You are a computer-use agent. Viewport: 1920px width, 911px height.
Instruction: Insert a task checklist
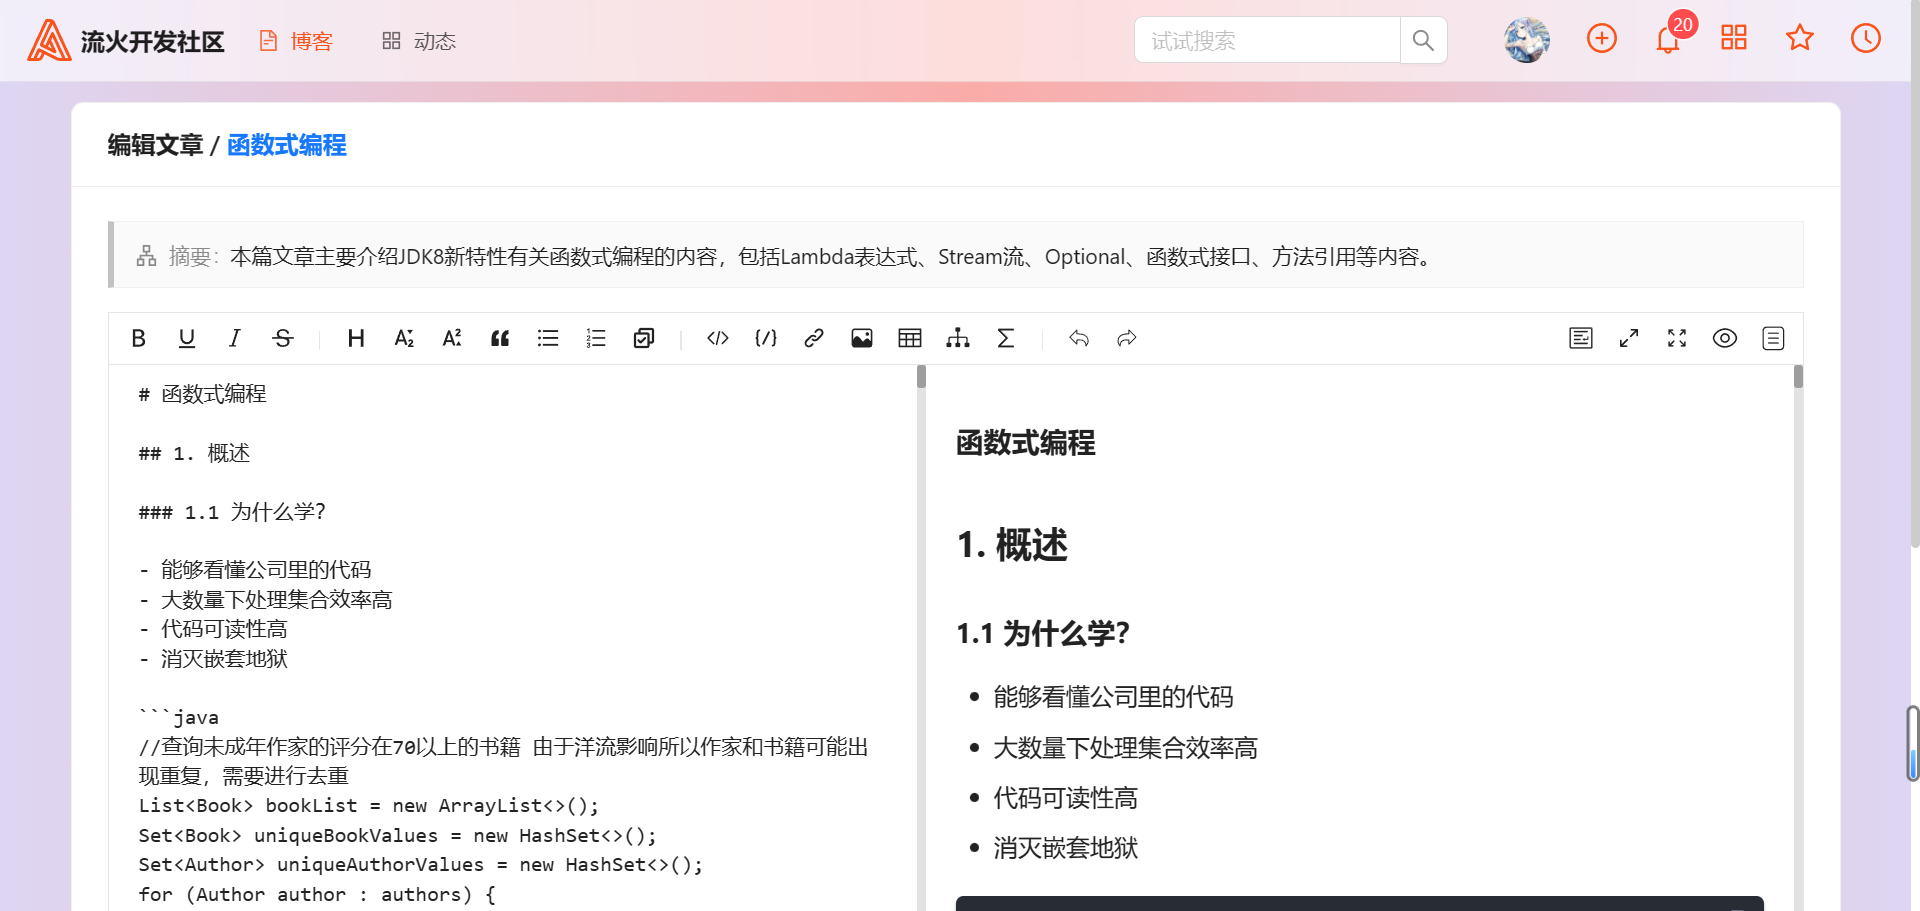644,338
